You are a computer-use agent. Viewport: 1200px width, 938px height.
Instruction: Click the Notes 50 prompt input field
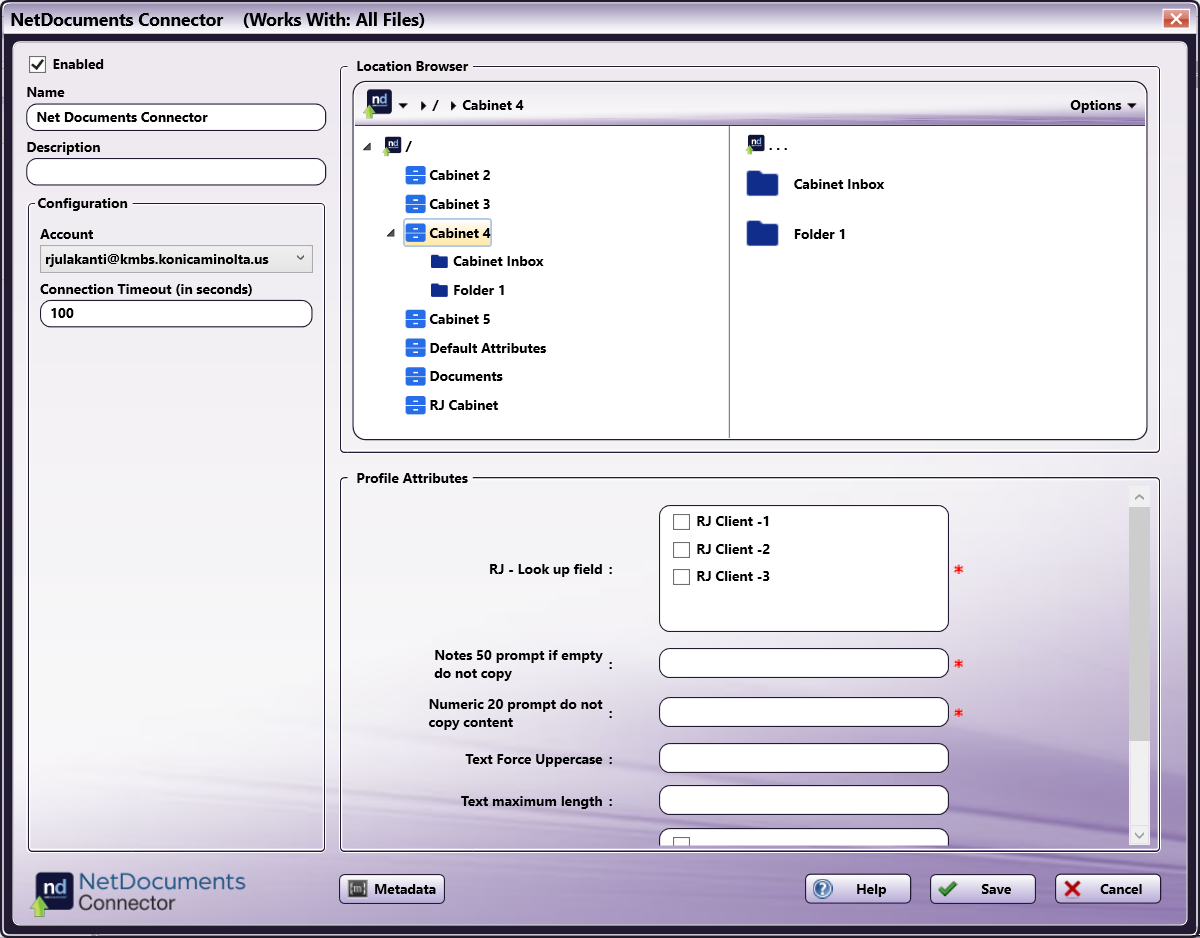[x=804, y=663]
